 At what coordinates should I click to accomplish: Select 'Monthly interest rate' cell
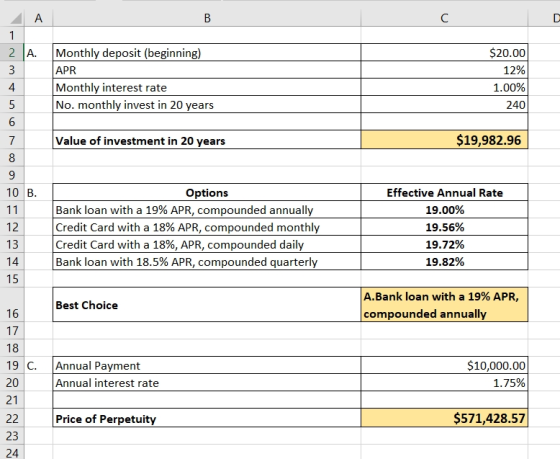[207, 87]
